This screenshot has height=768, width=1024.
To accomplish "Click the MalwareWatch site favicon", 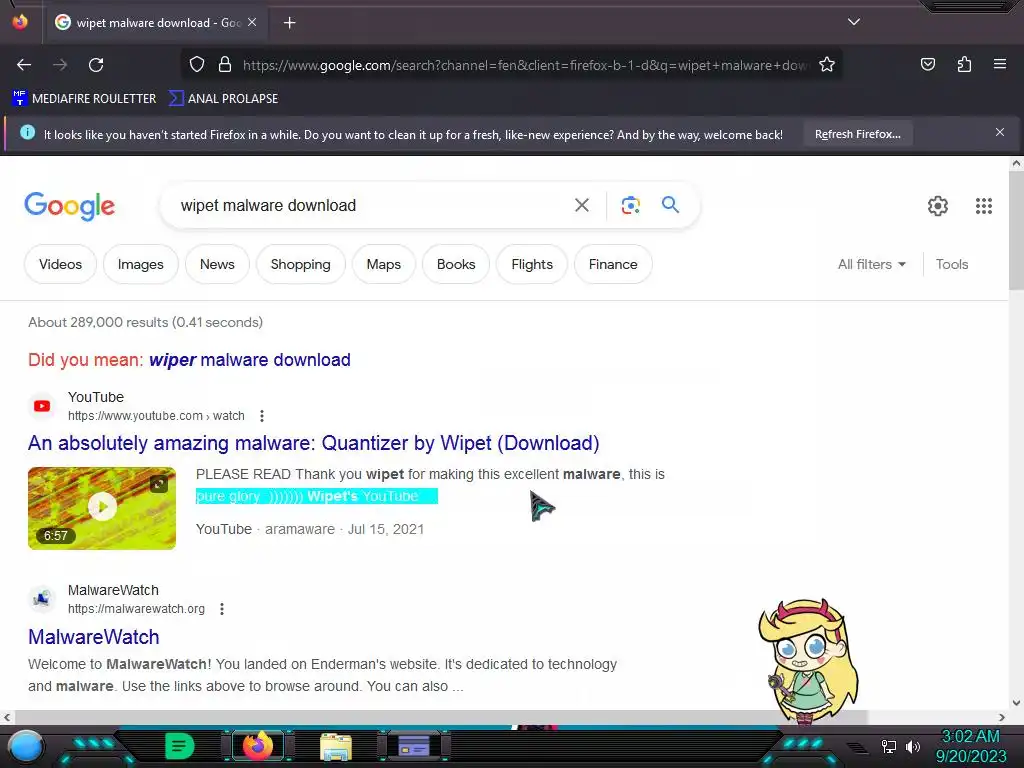I will 42,598.
